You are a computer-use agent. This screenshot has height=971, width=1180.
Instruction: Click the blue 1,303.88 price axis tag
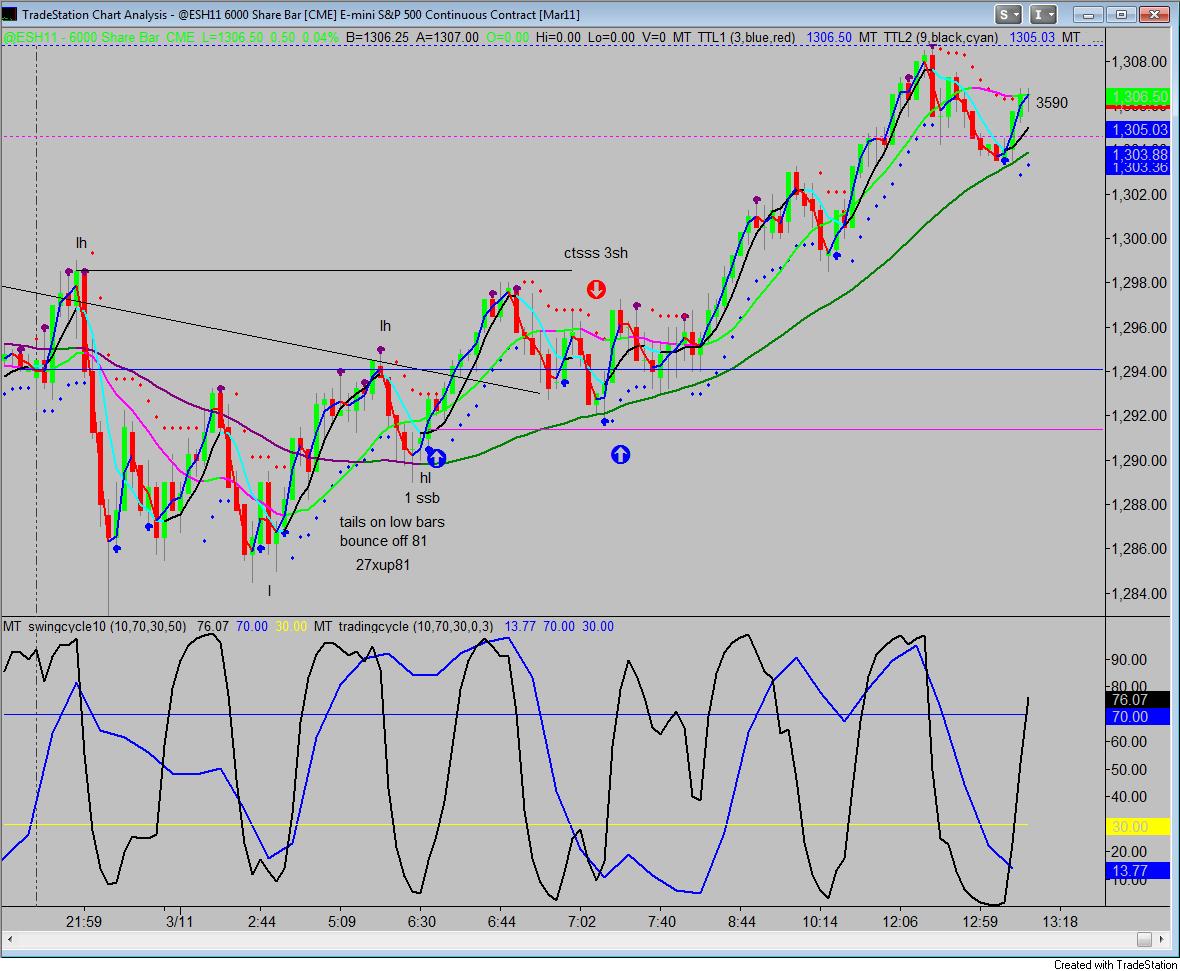coord(1137,154)
